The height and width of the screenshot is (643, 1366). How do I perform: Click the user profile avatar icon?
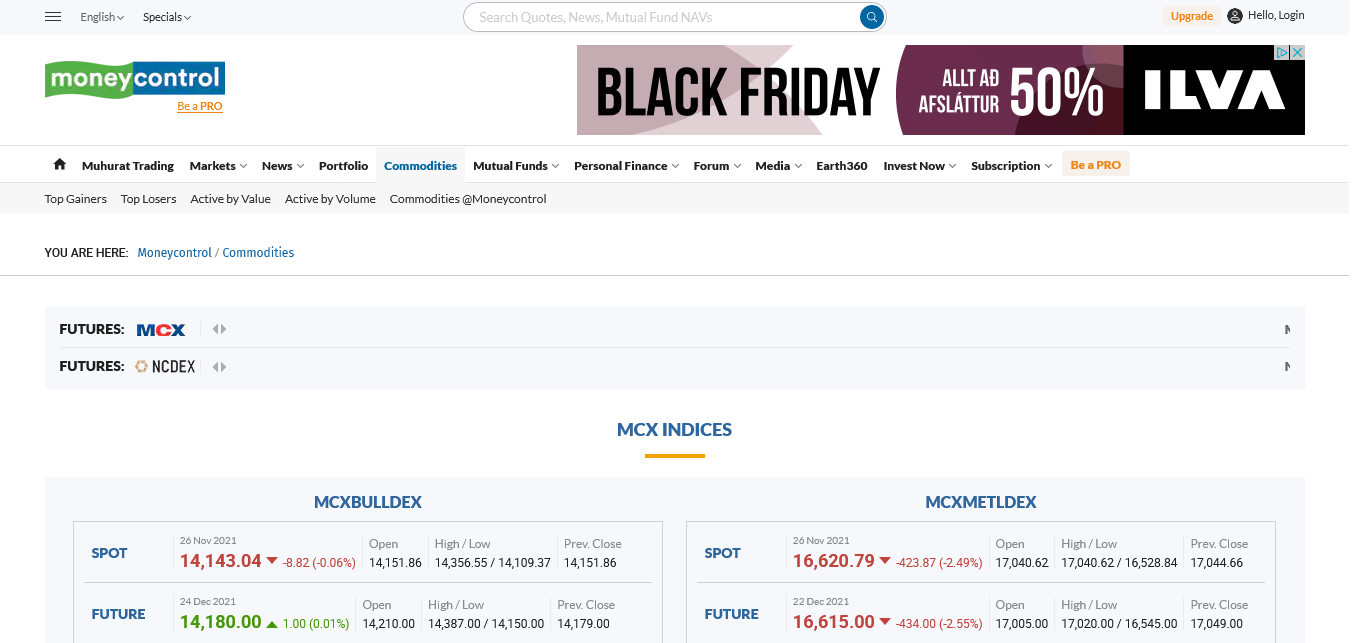pos(1235,16)
